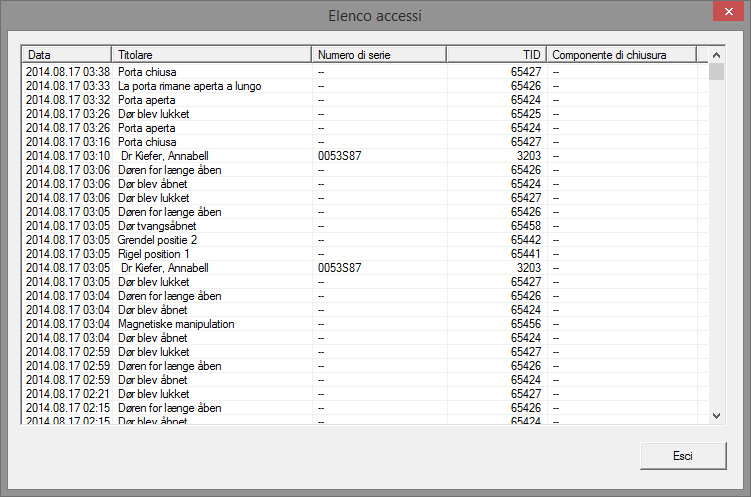Click the vertical scrollbar thumb
Viewport: 751px width, 497px height.
point(716,72)
